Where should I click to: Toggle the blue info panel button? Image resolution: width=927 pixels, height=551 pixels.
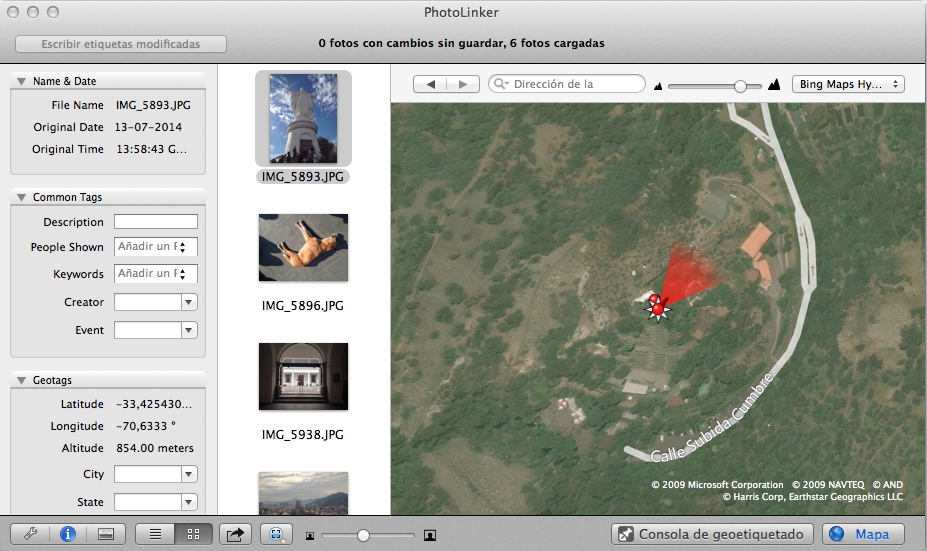pyautogui.click(x=68, y=534)
